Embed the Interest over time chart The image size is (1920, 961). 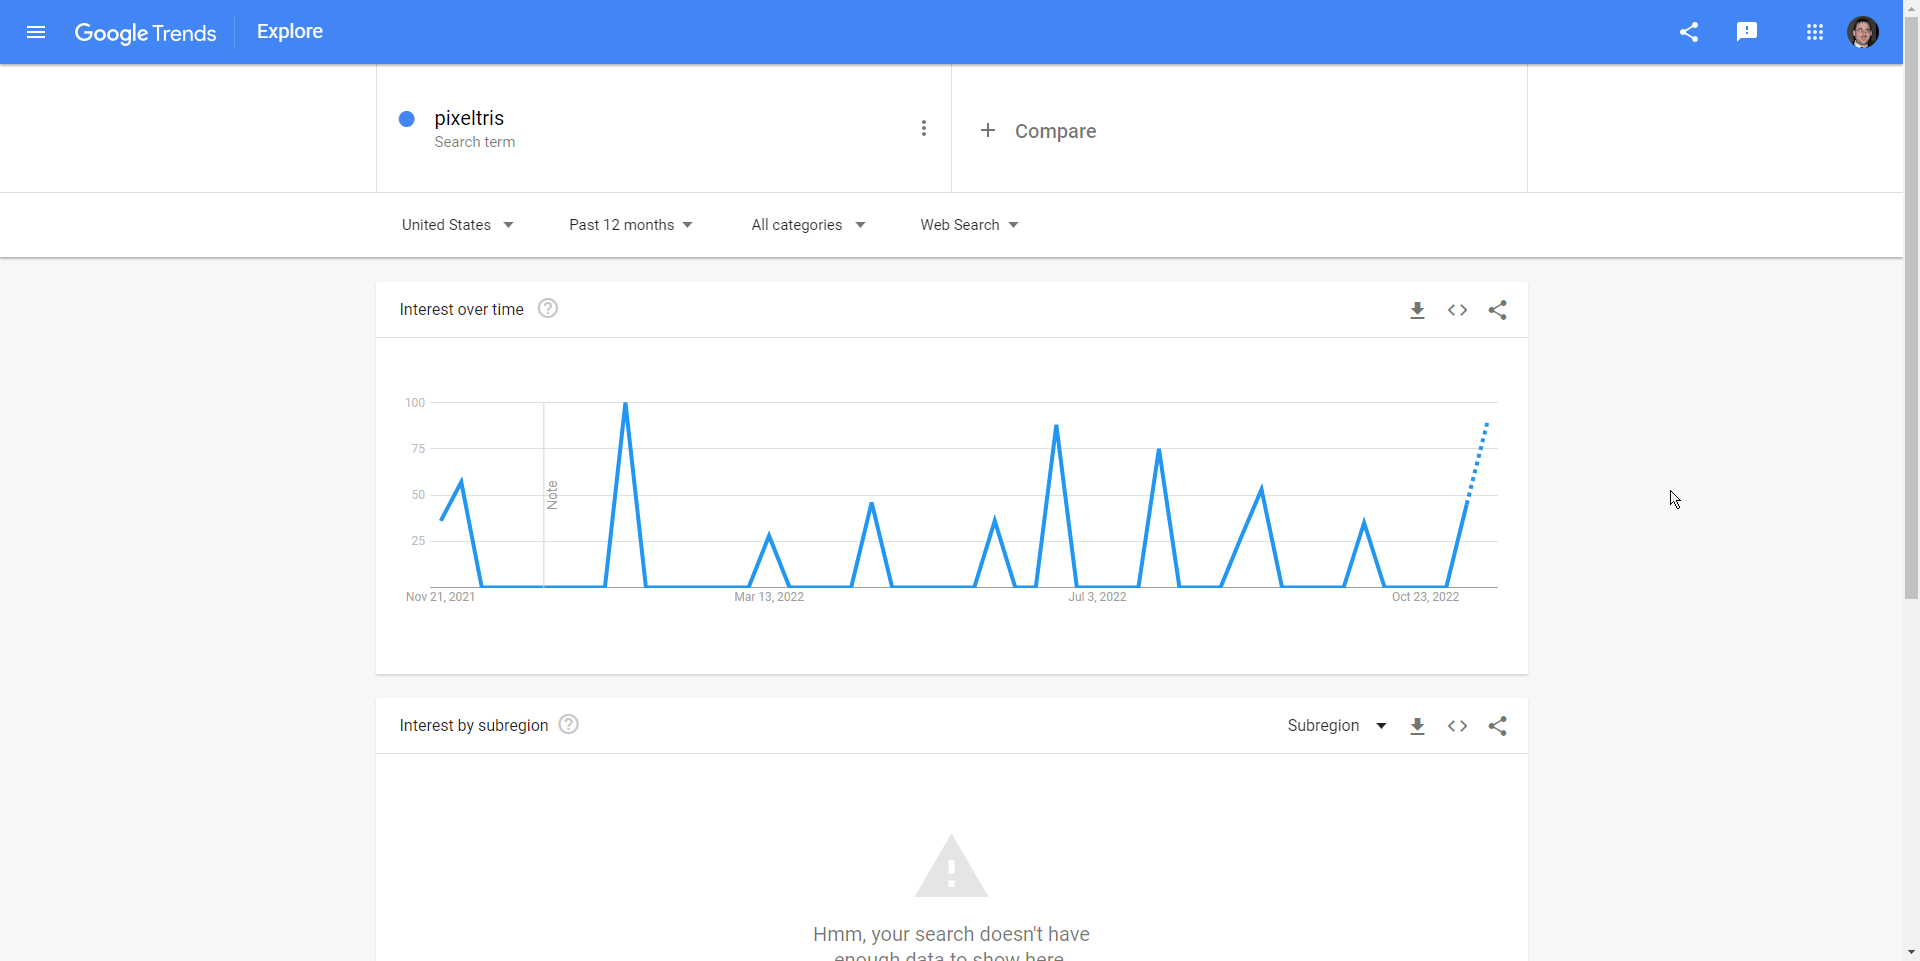pos(1457,310)
